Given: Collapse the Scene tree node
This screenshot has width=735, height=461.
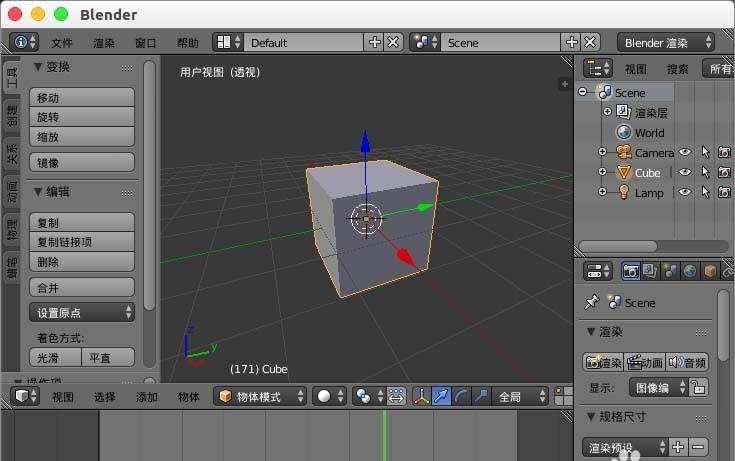Looking at the screenshot, I should click(583, 91).
